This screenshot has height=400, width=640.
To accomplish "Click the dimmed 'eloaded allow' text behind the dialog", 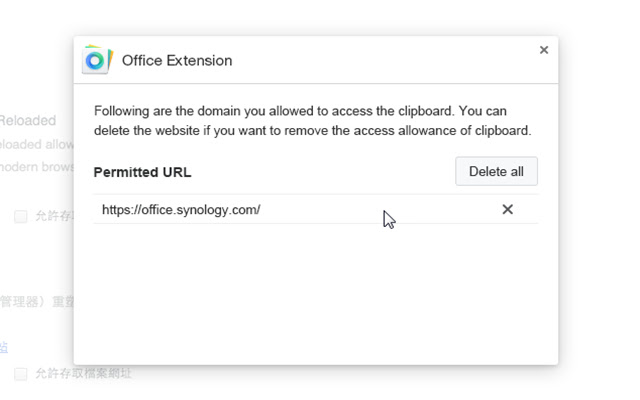I will (36, 144).
